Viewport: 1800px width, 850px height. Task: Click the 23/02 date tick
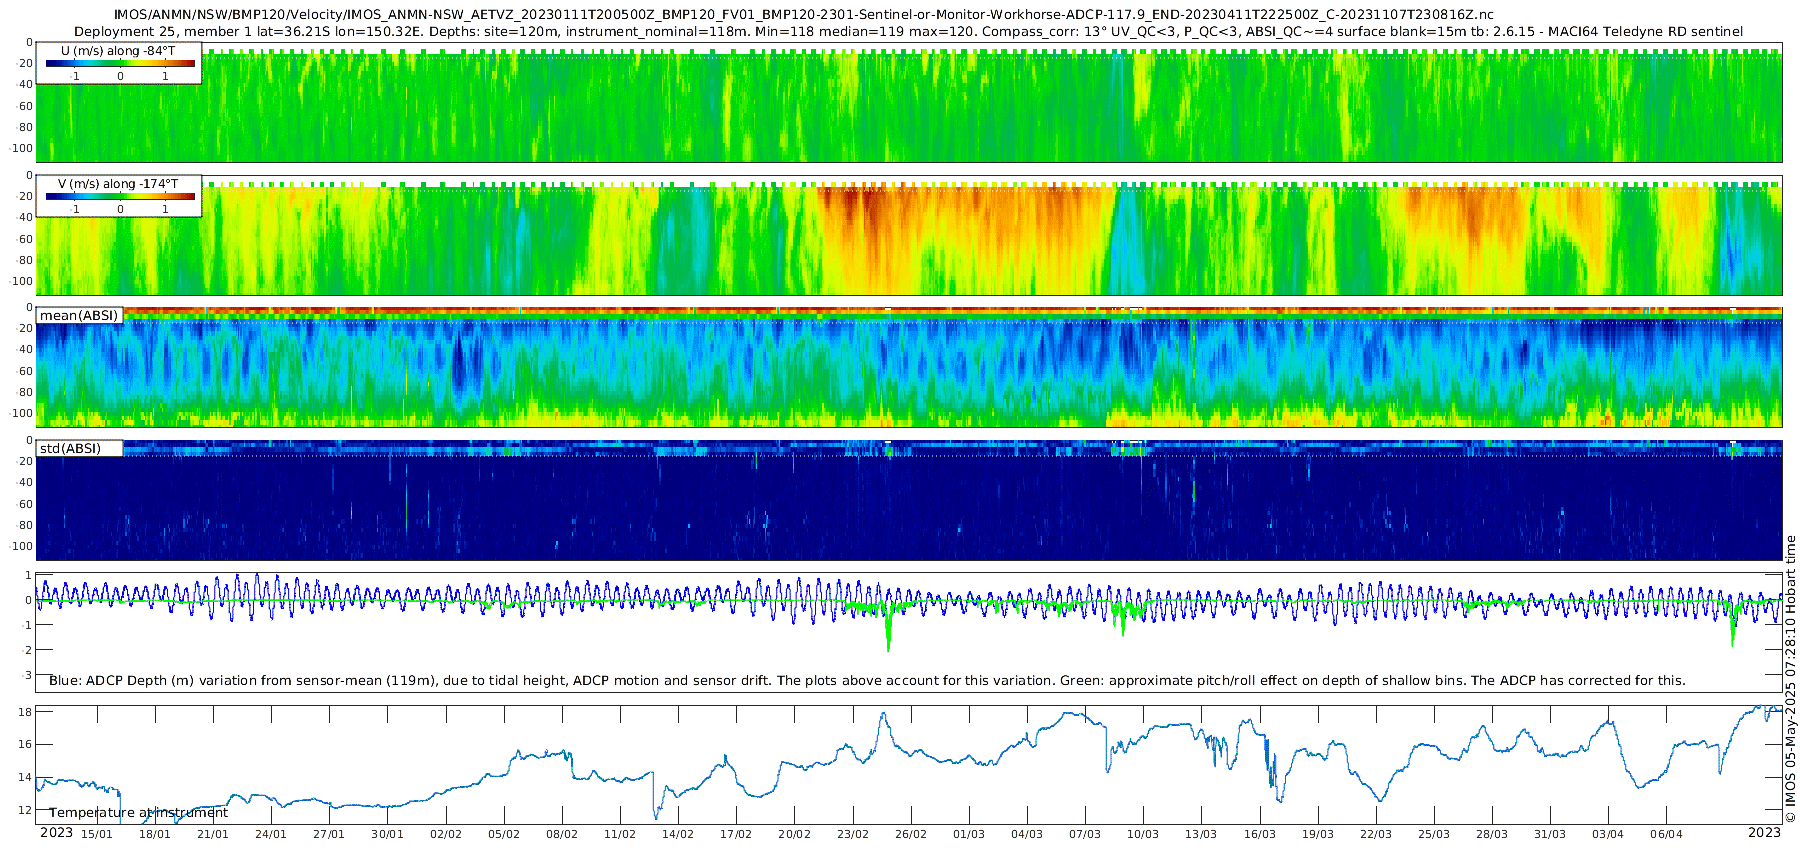[853, 834]
